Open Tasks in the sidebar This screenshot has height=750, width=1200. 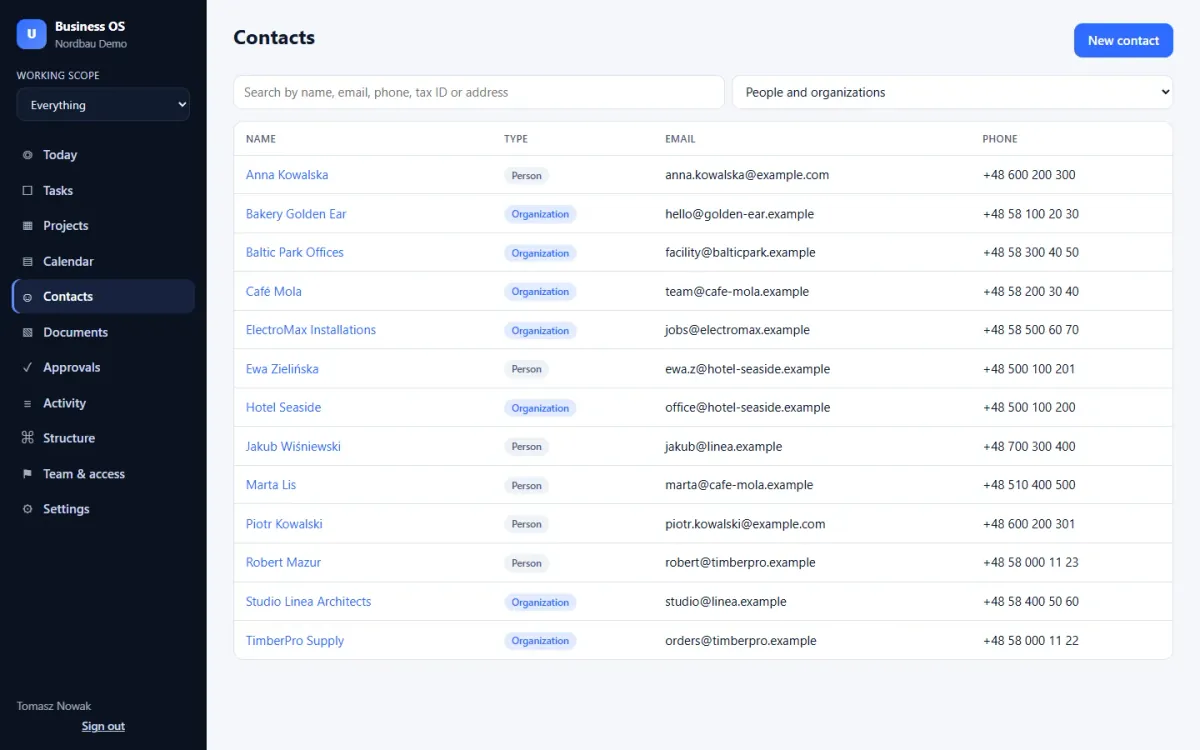(x=103, y=190)
